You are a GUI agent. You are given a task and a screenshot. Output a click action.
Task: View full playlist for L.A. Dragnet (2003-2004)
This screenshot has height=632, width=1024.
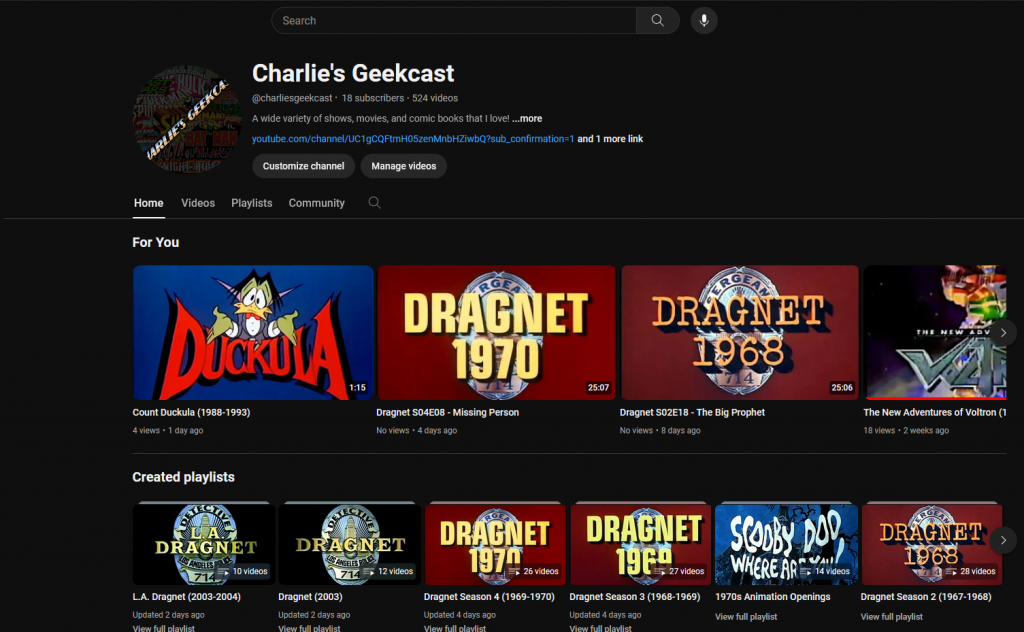point(166,627)
